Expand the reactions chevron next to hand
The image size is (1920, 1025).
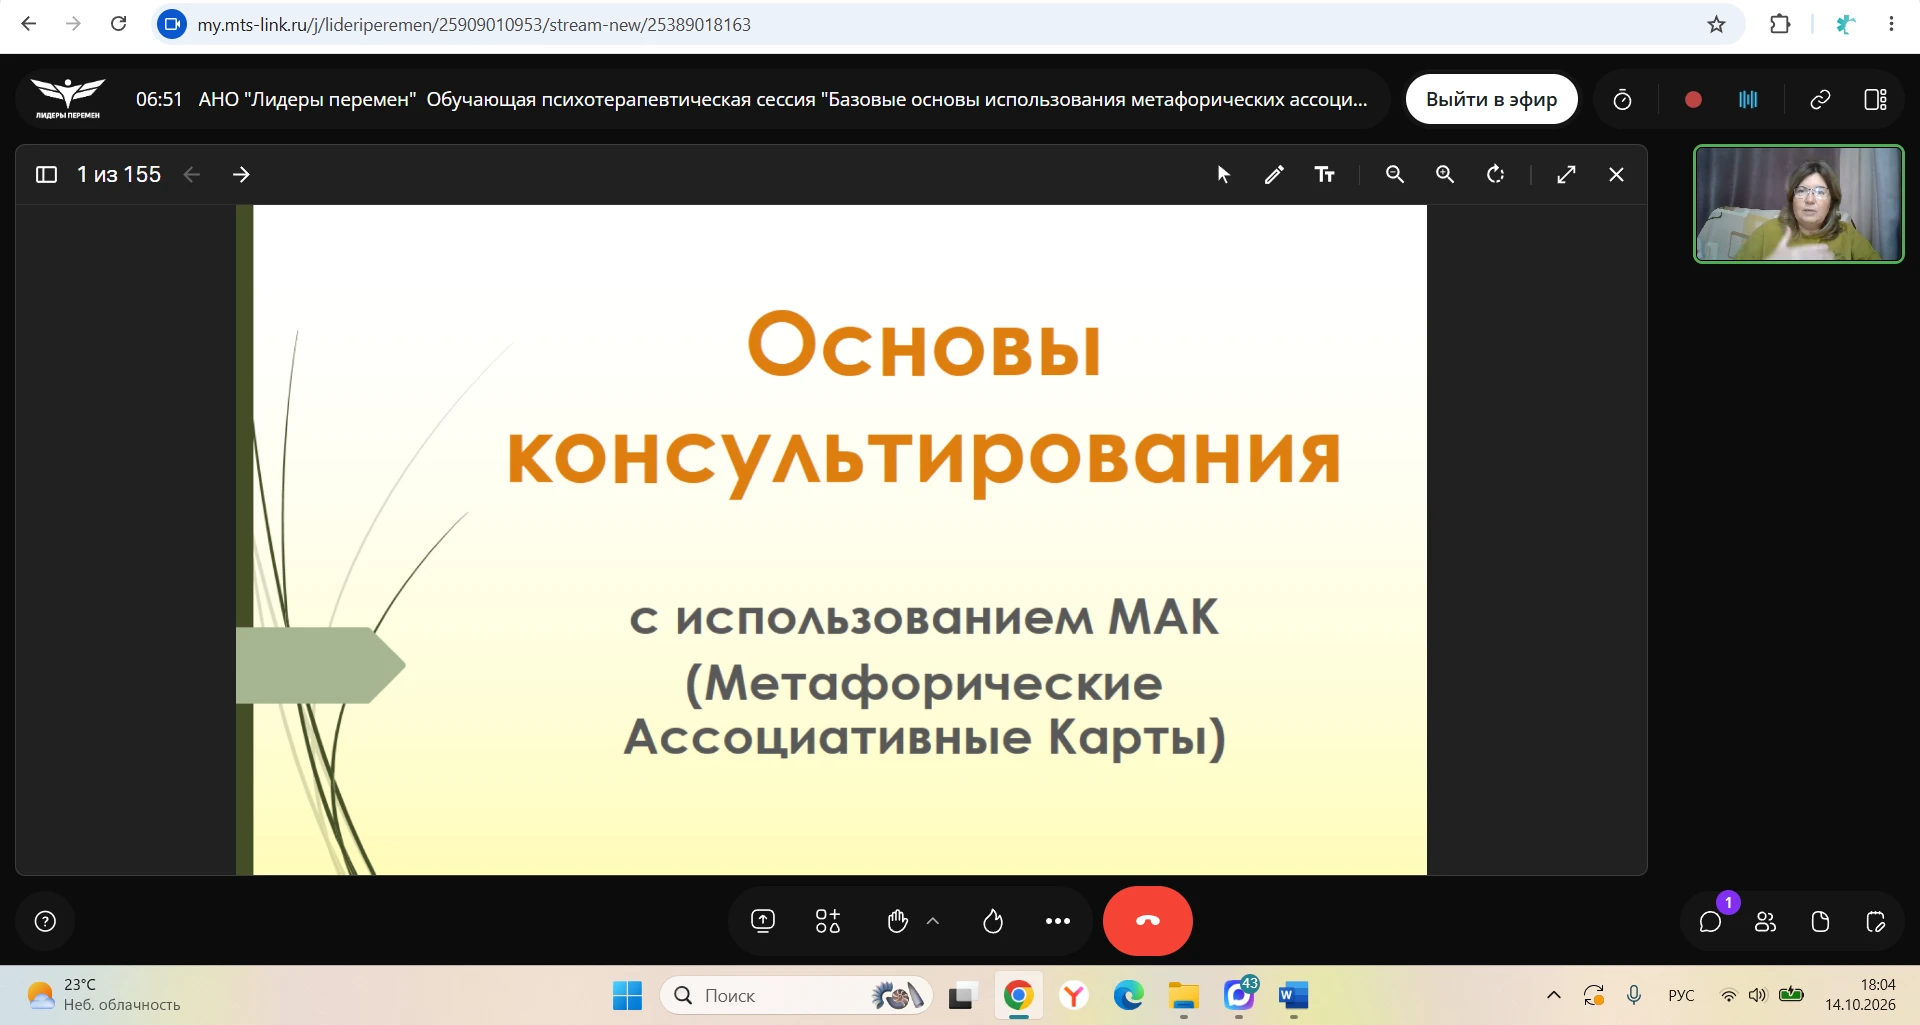click(933, 921)
